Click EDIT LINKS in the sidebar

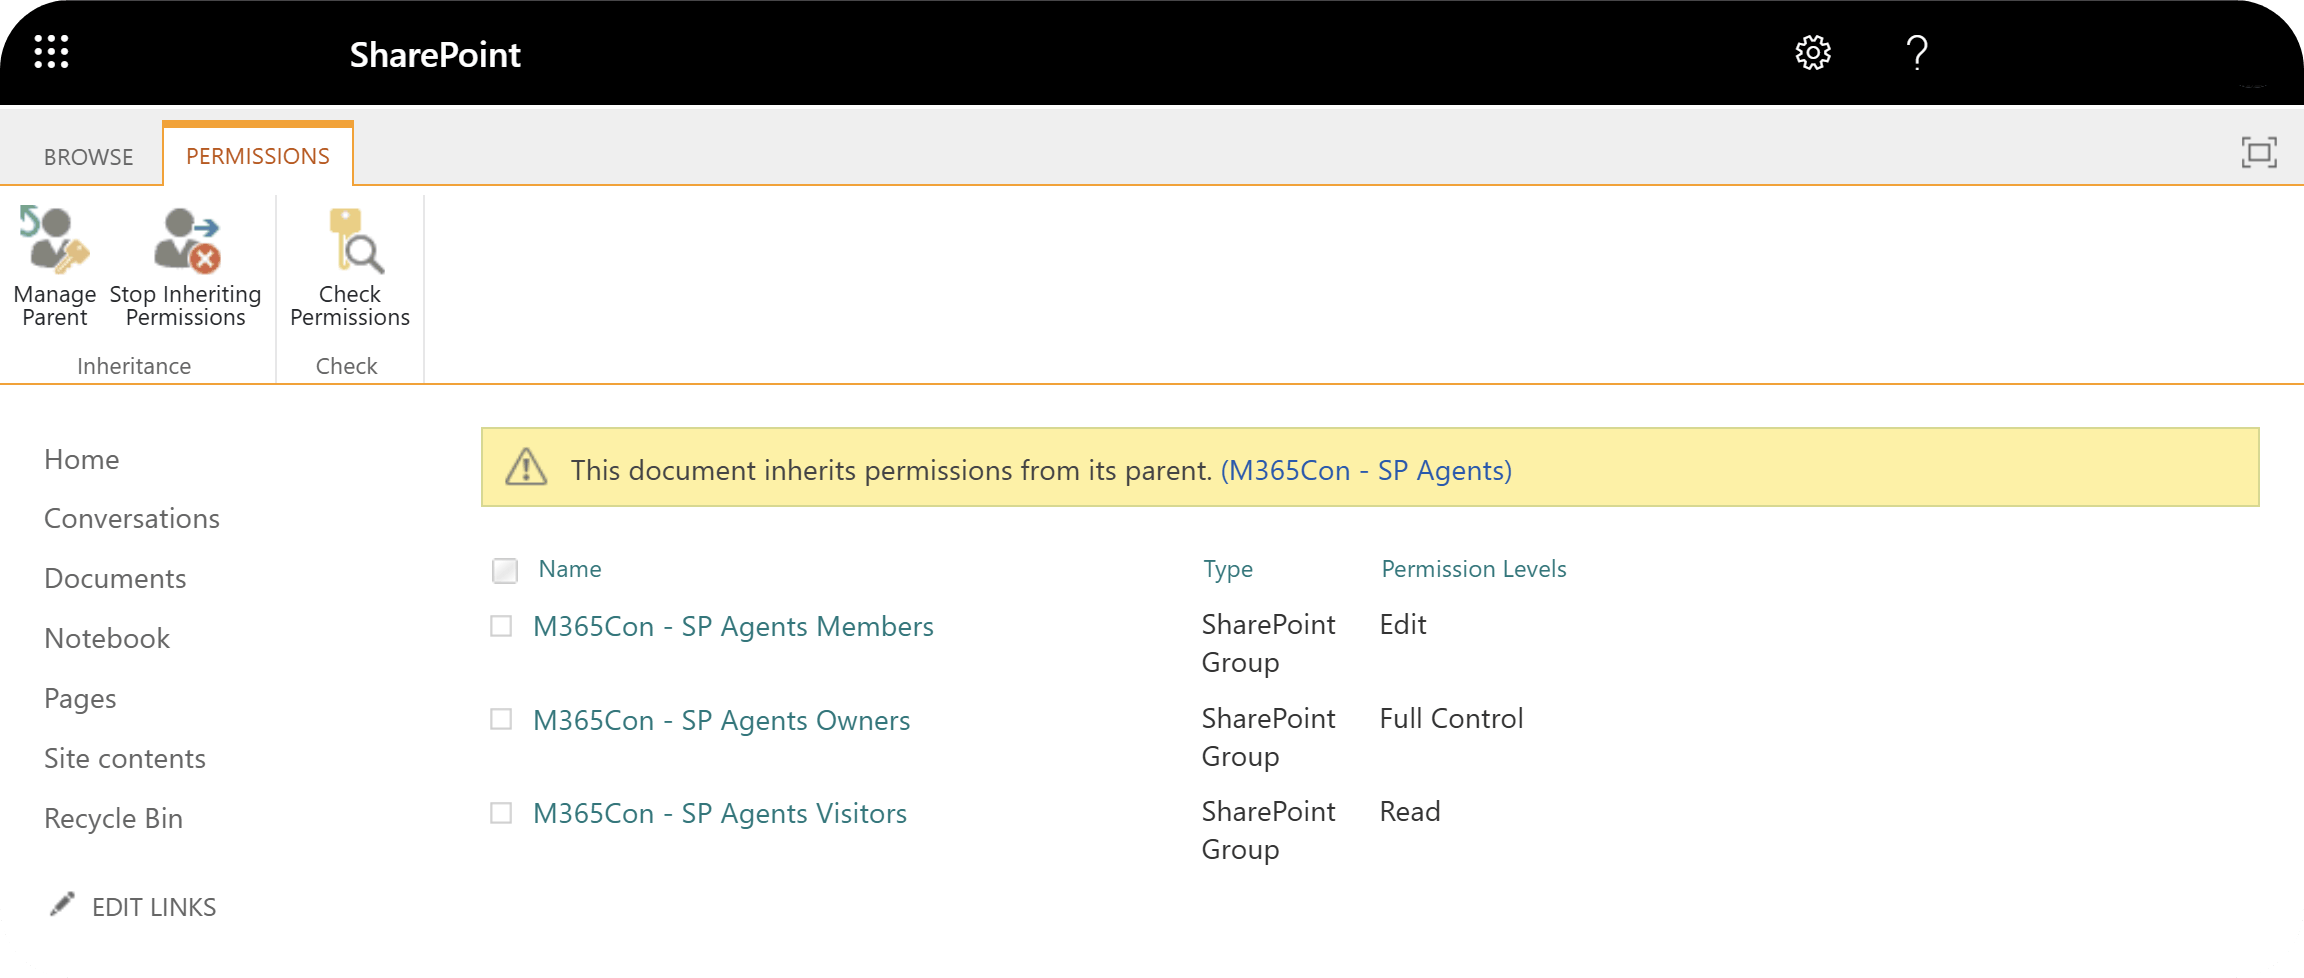(152, 906)
